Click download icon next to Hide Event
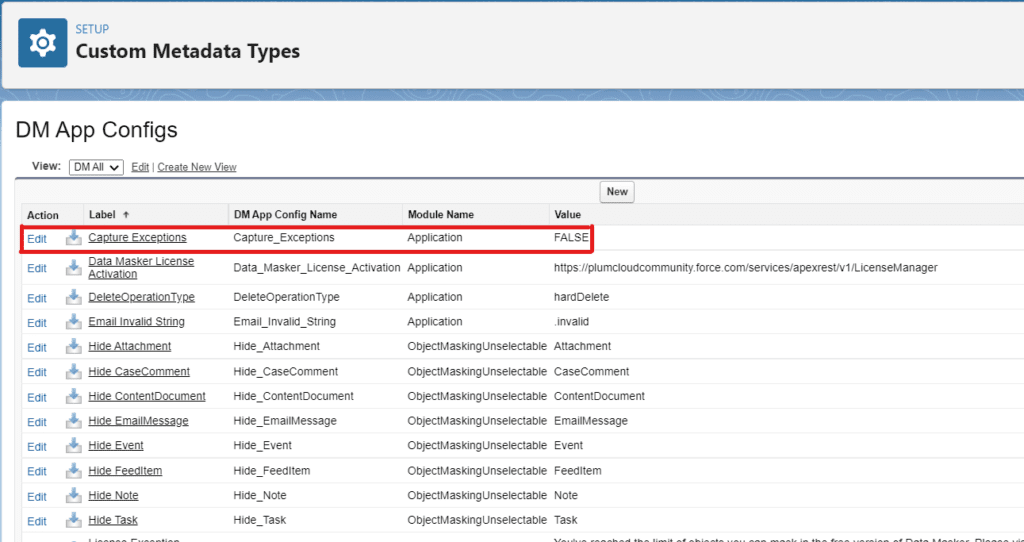The width and height of the screenshot is (1024, 542). pos(73,446)
